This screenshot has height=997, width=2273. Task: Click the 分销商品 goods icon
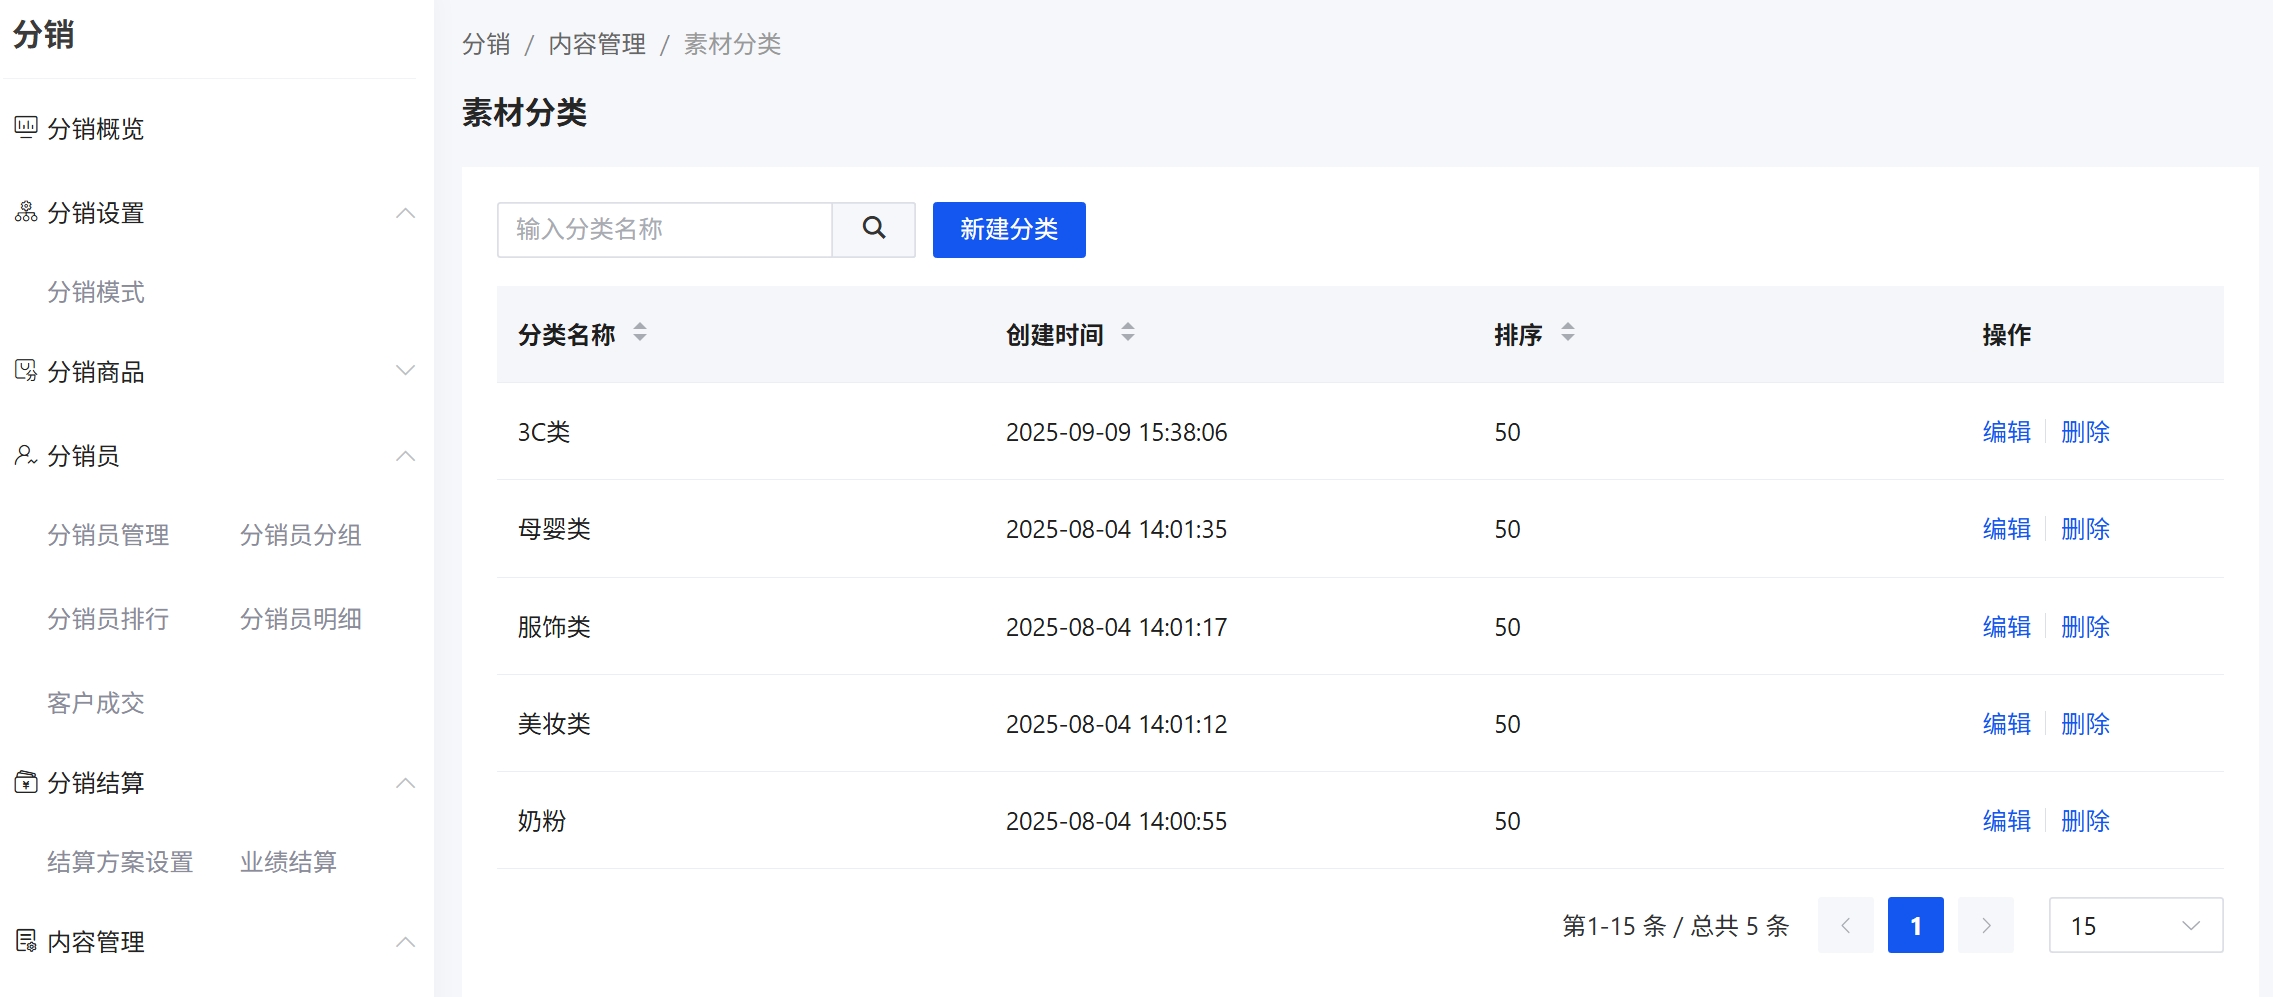[25, 370]
